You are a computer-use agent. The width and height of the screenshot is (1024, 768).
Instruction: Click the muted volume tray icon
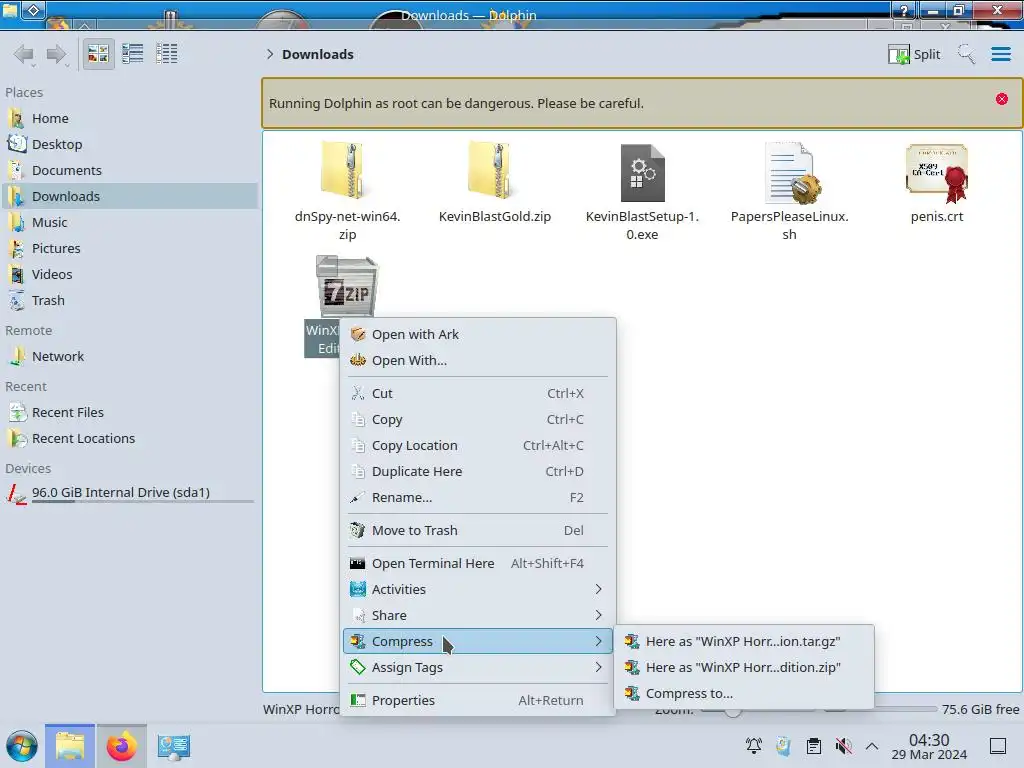click(x=844, y=746)
